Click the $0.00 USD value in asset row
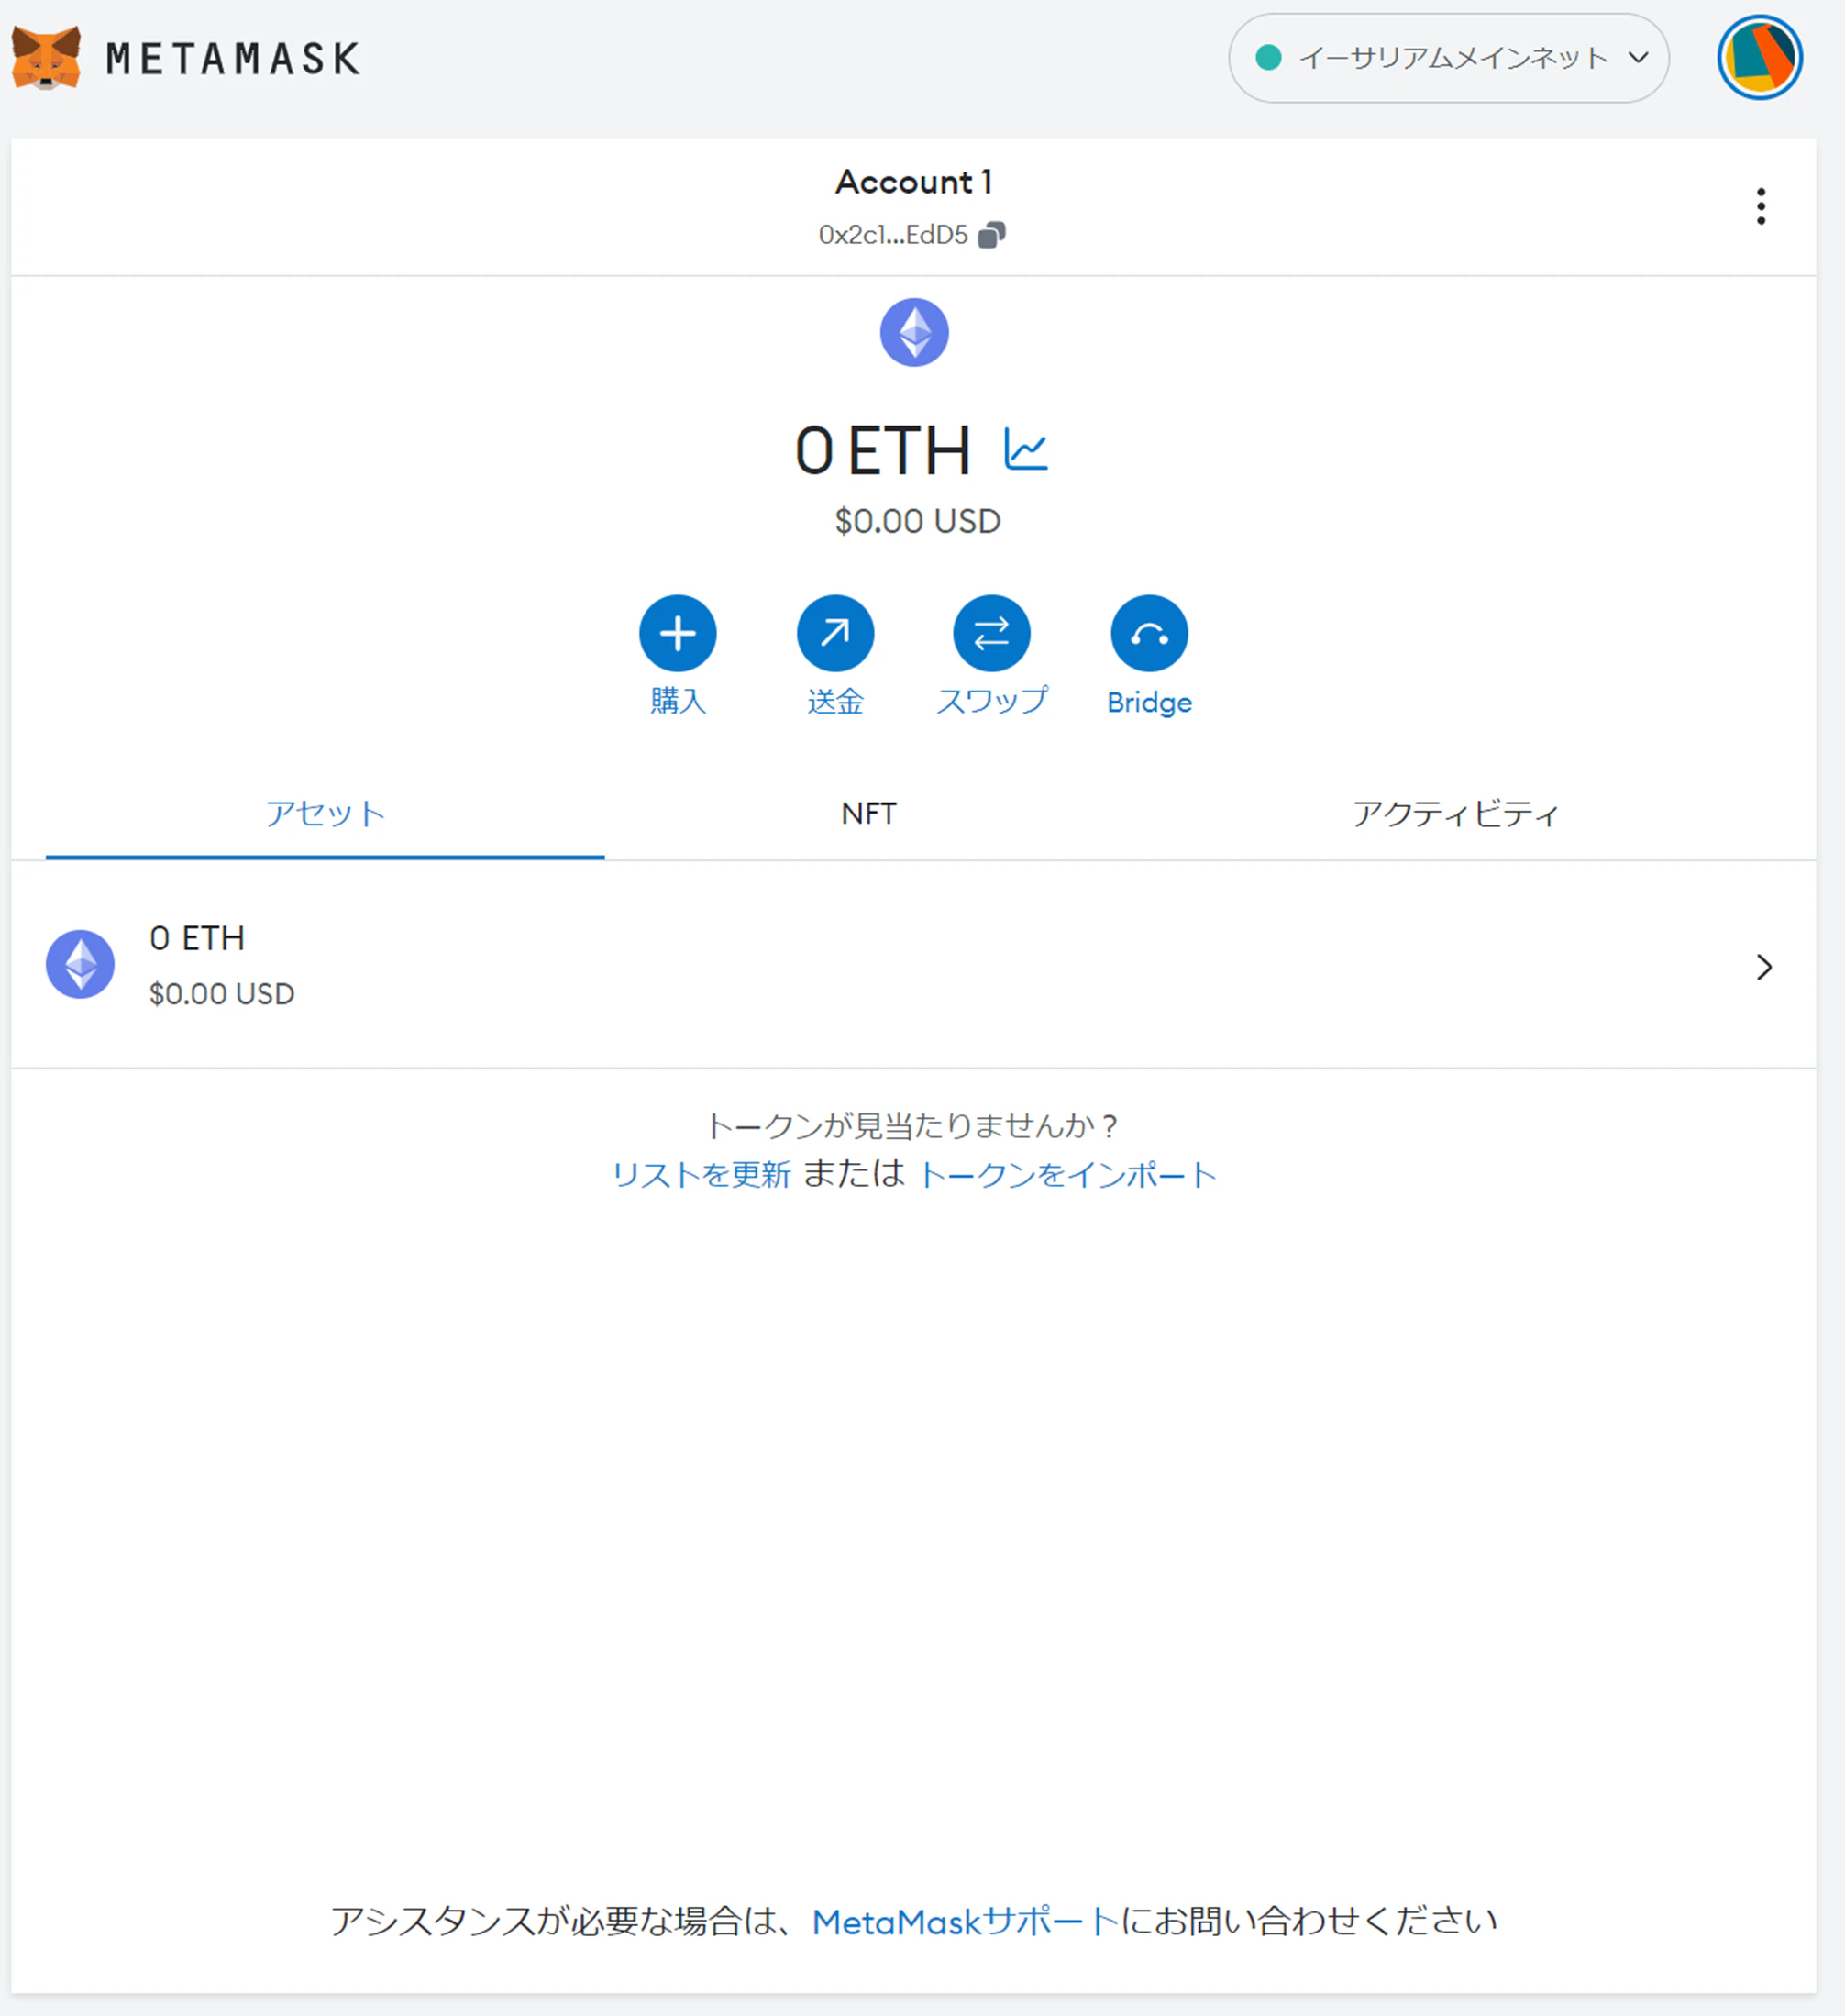 pyautogui.click(x=222, y=994)
